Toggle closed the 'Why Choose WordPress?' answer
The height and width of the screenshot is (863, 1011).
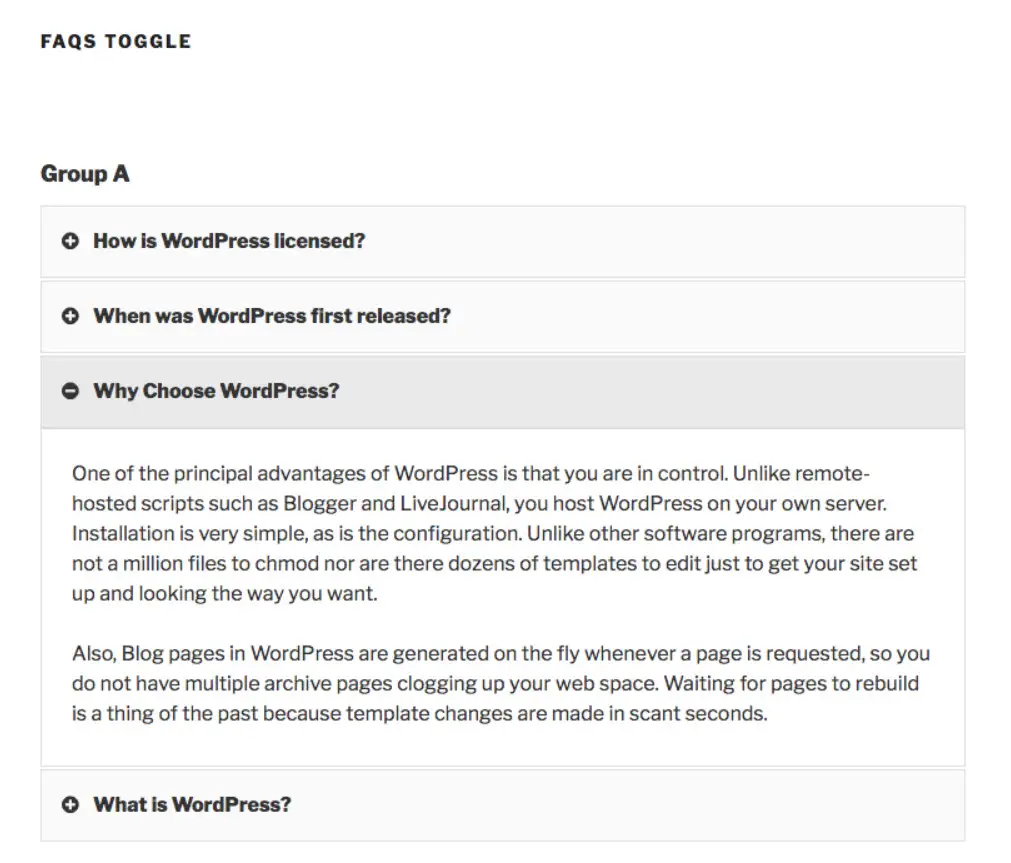pyautogui.click(x=216, y=391)
